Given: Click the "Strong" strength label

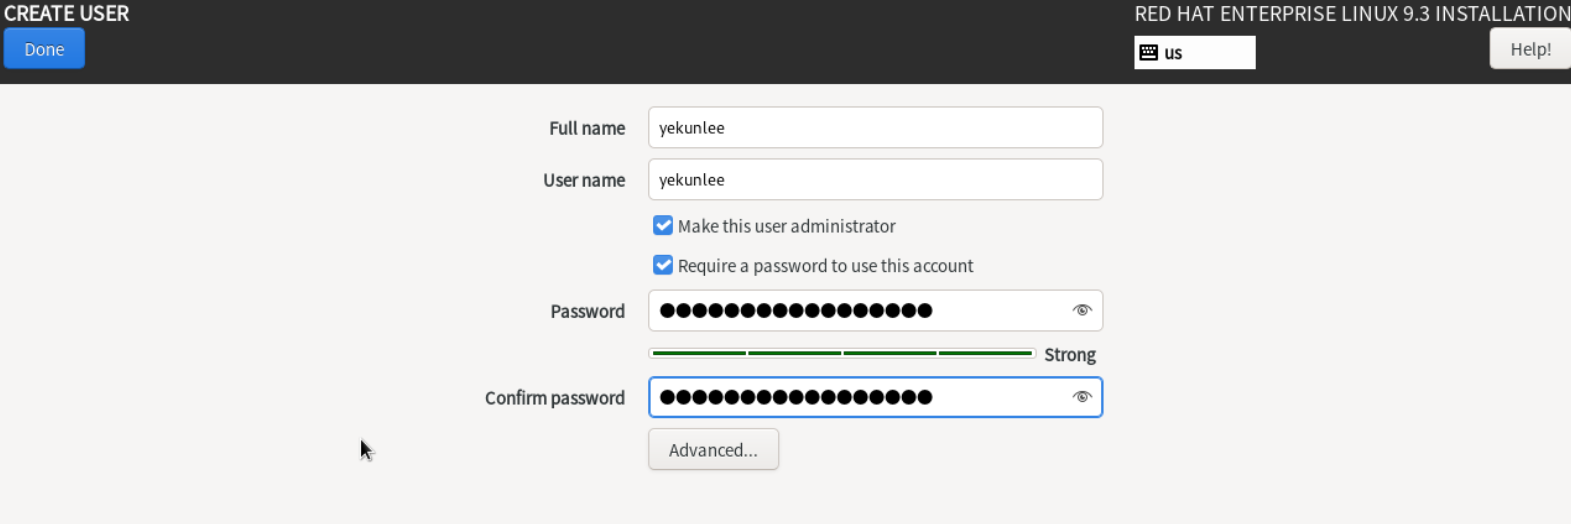Looking at the screenshot, I should [1069, 355].
